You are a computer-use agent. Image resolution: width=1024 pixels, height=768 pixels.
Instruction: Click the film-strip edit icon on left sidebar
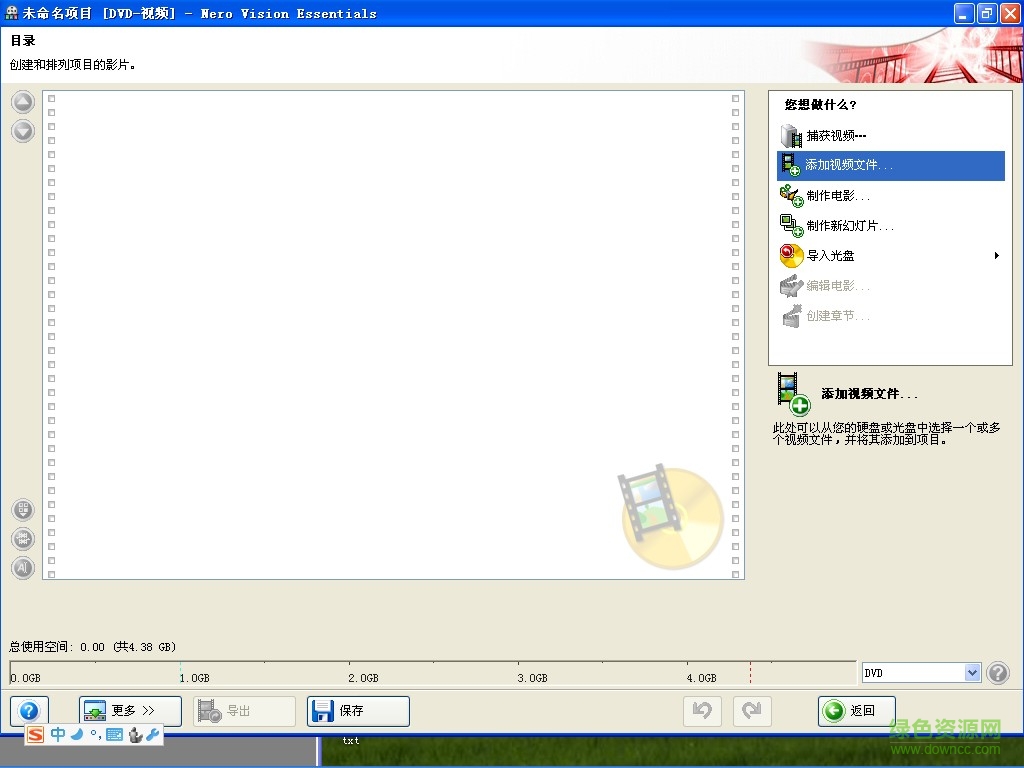22,538
